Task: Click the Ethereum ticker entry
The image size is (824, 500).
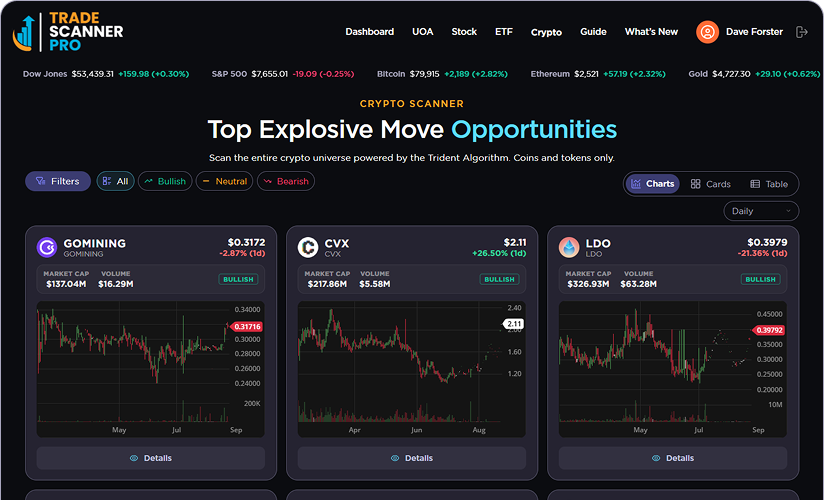Action: point(598,74)
